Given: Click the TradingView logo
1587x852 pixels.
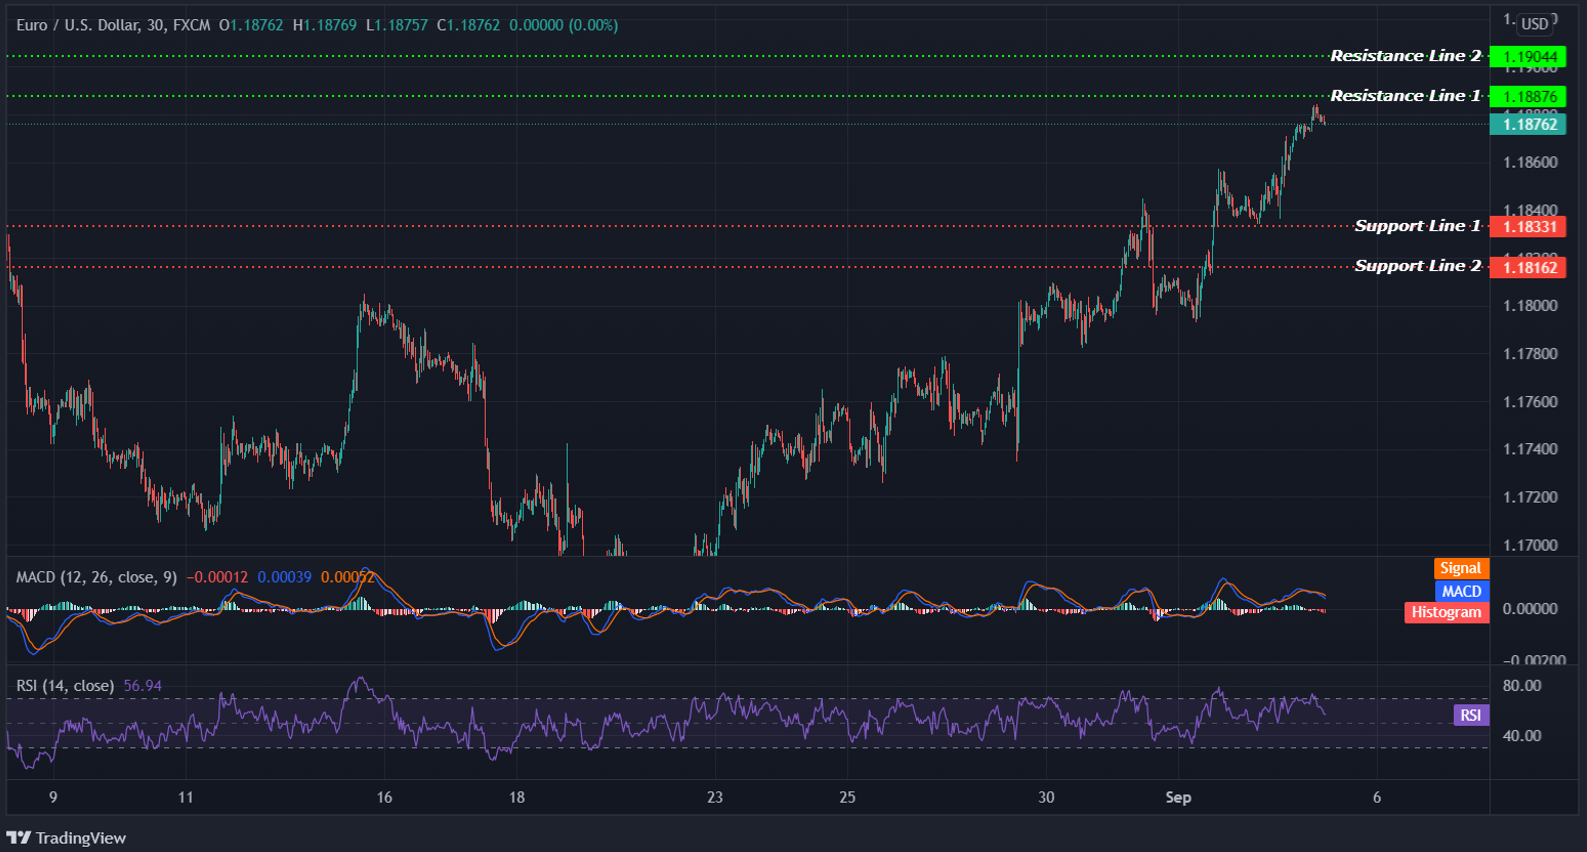Looking at the screenshot, I should coord(66,838).
